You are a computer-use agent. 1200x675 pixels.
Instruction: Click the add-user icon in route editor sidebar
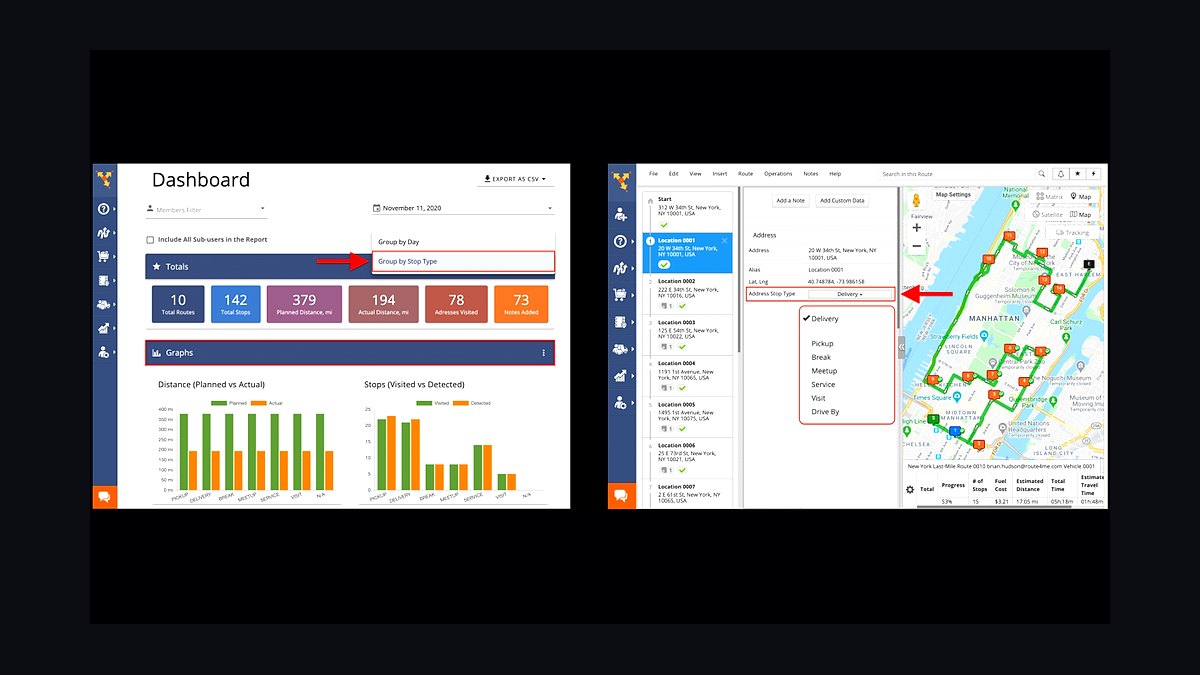point(620,214)
